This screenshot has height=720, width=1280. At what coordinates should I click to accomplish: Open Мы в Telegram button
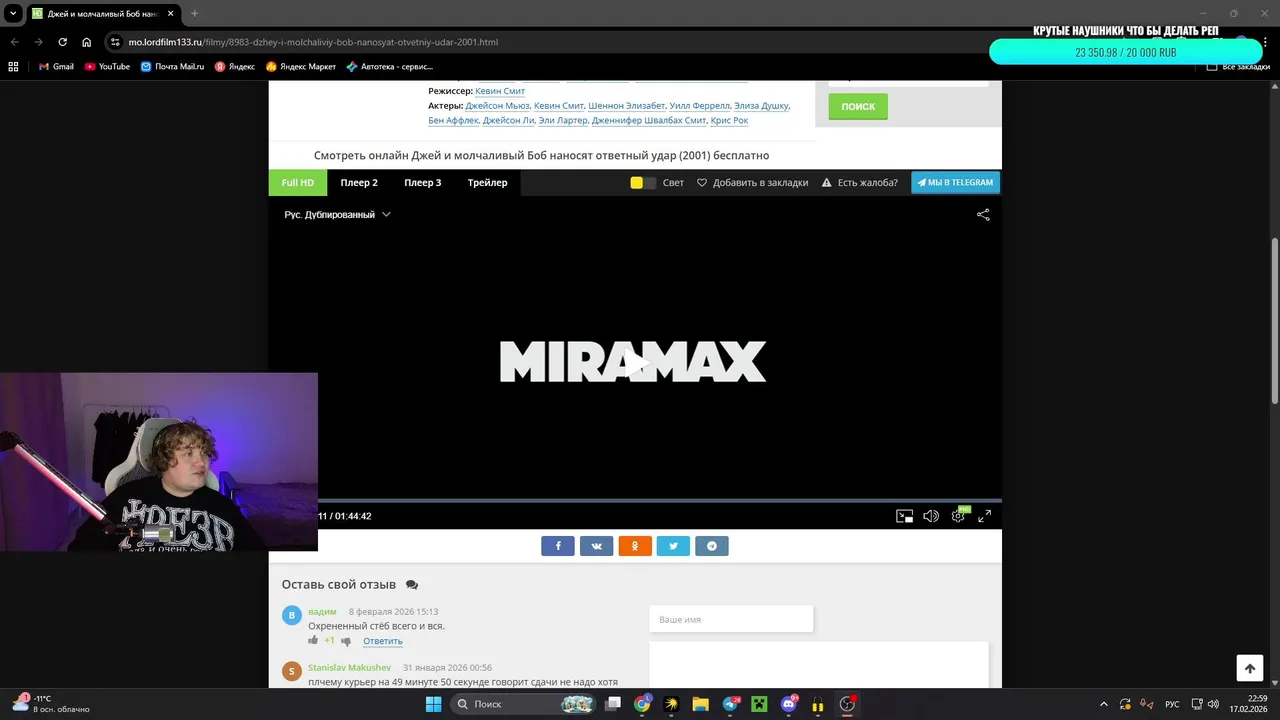click(955, 183)
